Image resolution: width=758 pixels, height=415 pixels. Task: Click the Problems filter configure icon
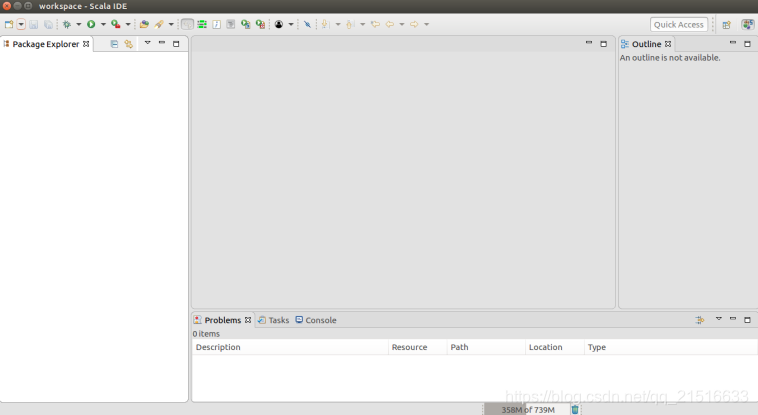[700, 320]
